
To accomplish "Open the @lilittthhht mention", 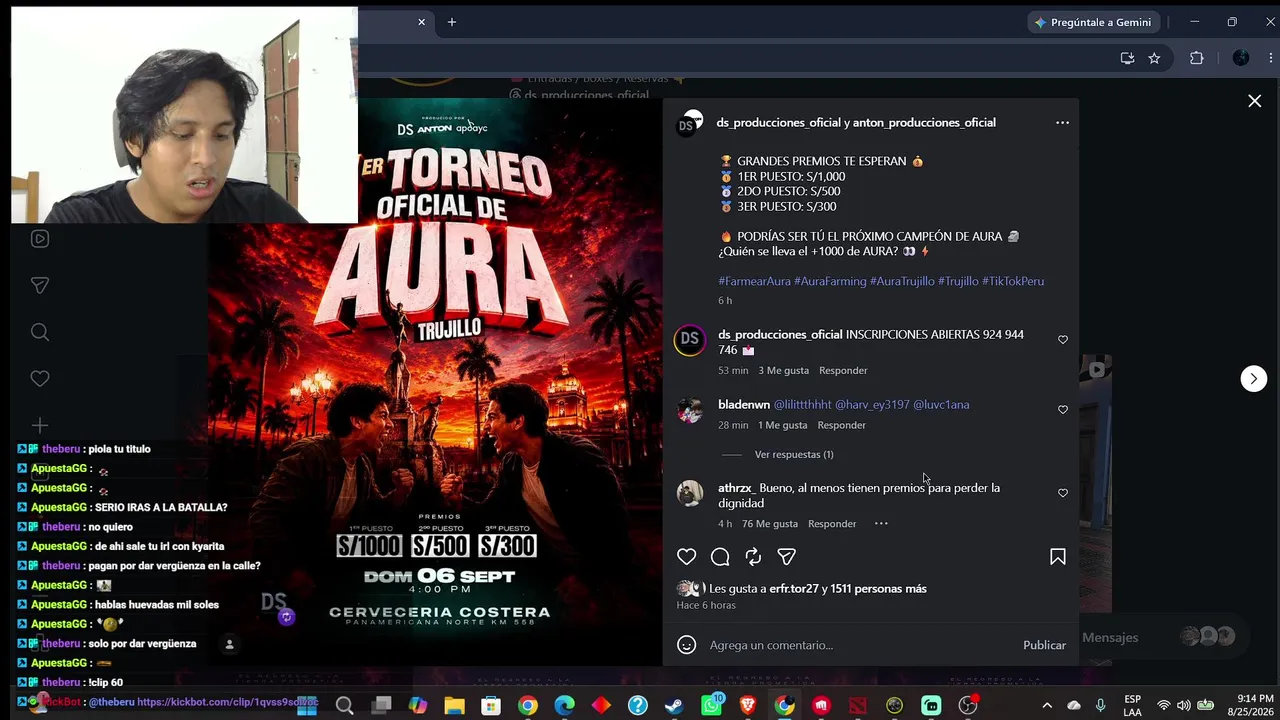I will tap(803, 405).
